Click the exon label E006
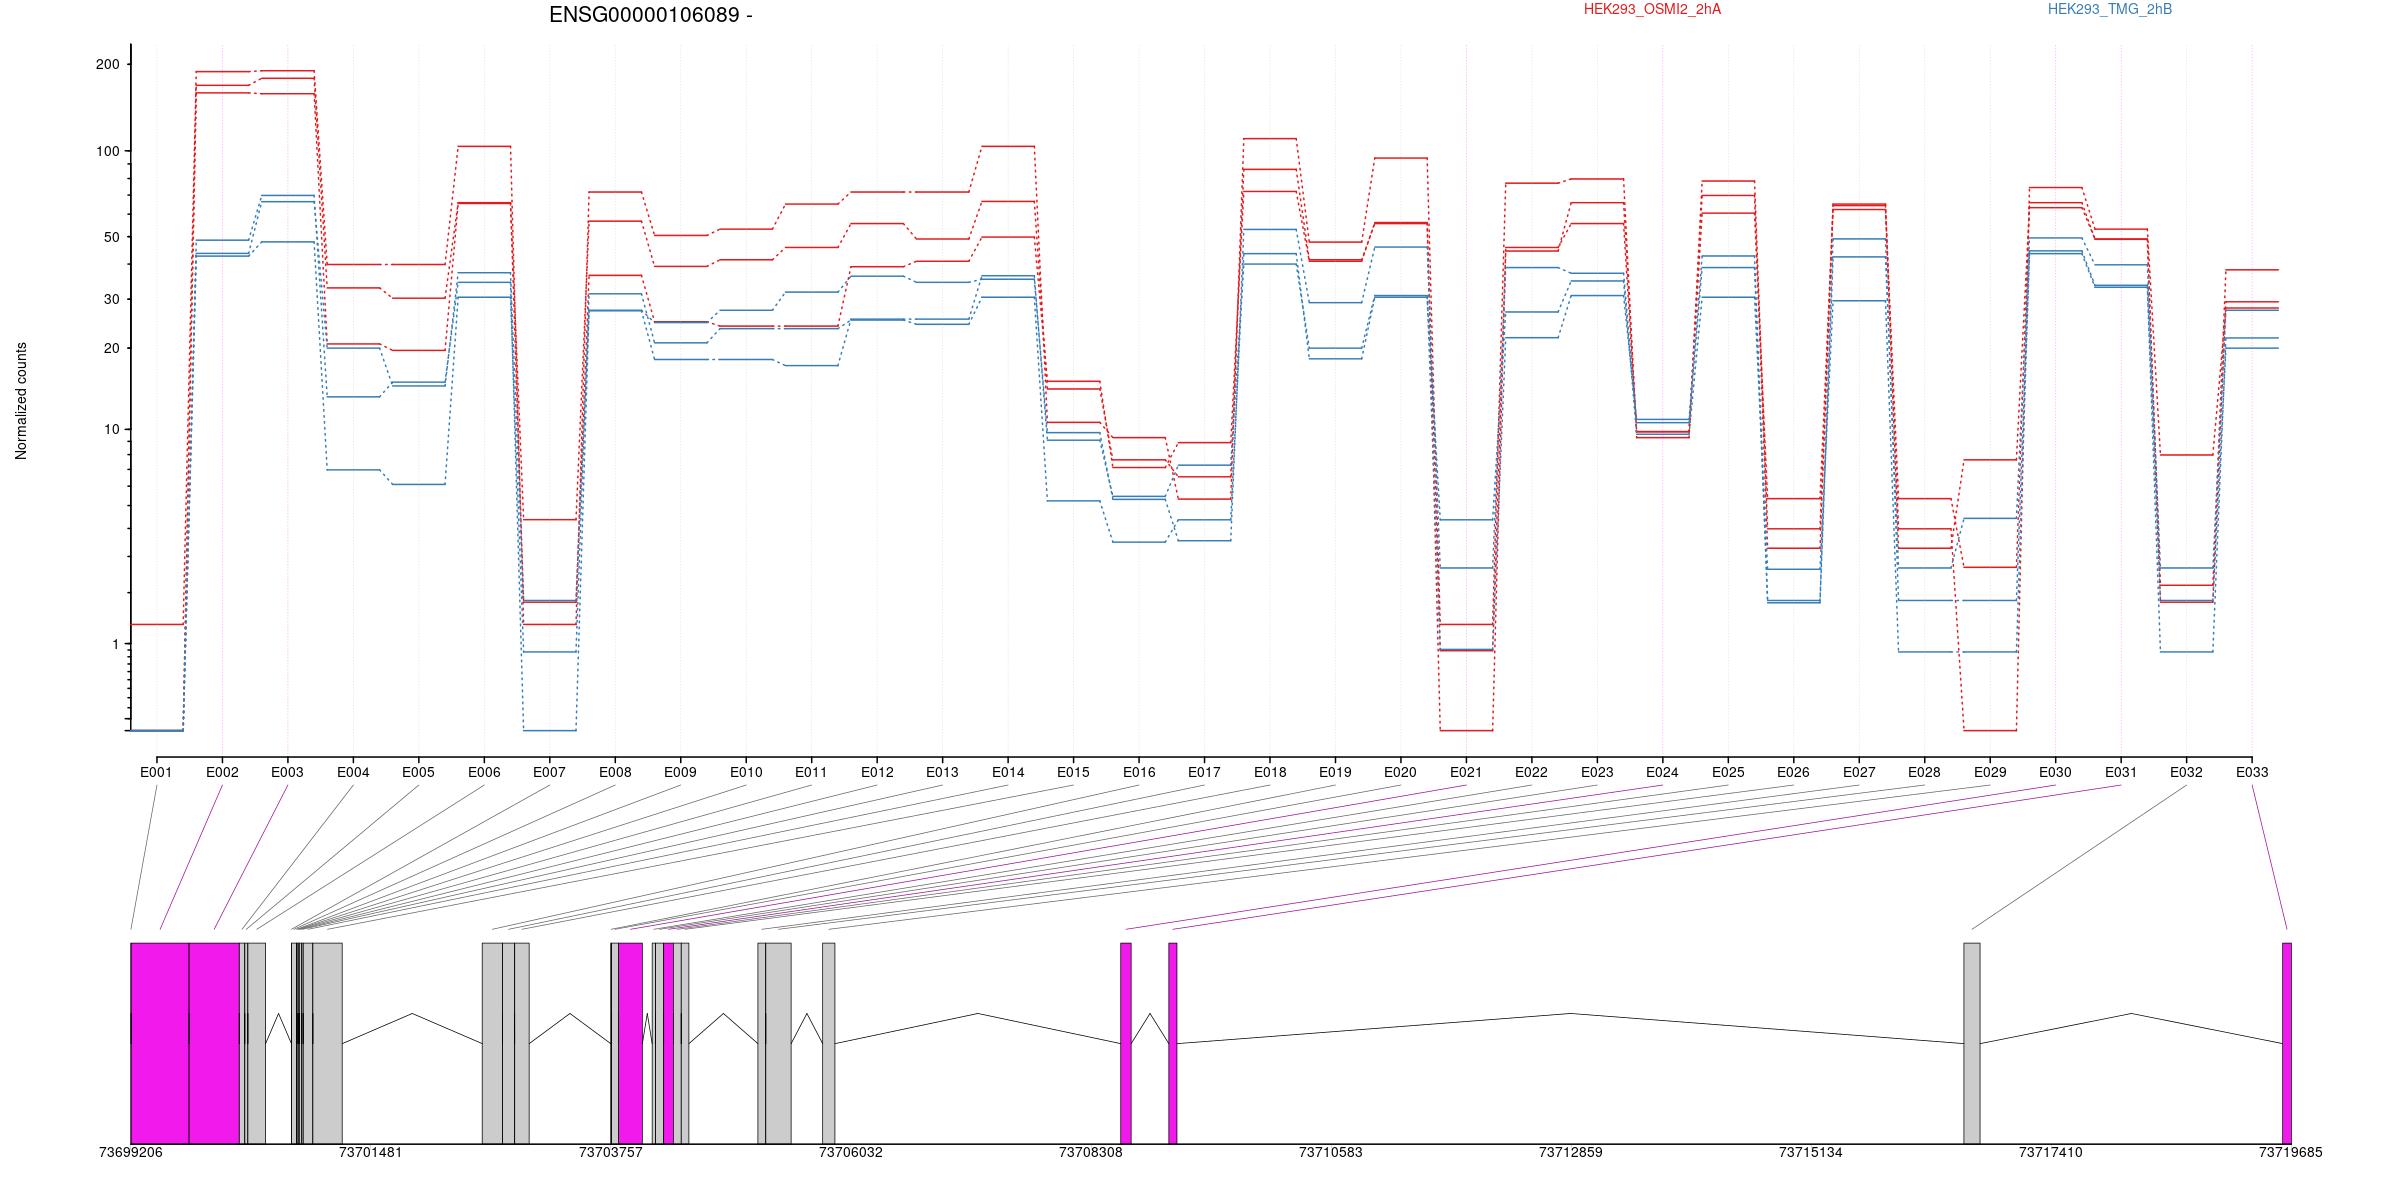The width and height of the screenshot is (2400, 1200). (x=484, y=772)
